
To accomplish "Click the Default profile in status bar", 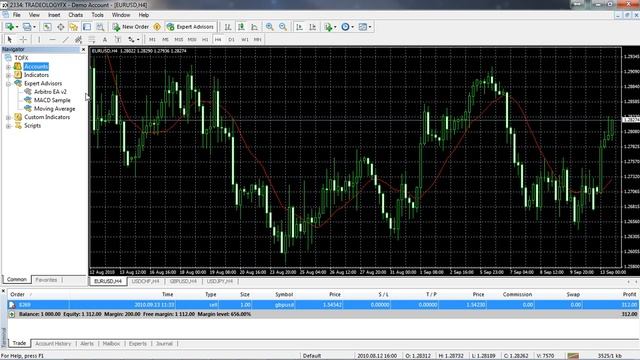I will (312, 356).
